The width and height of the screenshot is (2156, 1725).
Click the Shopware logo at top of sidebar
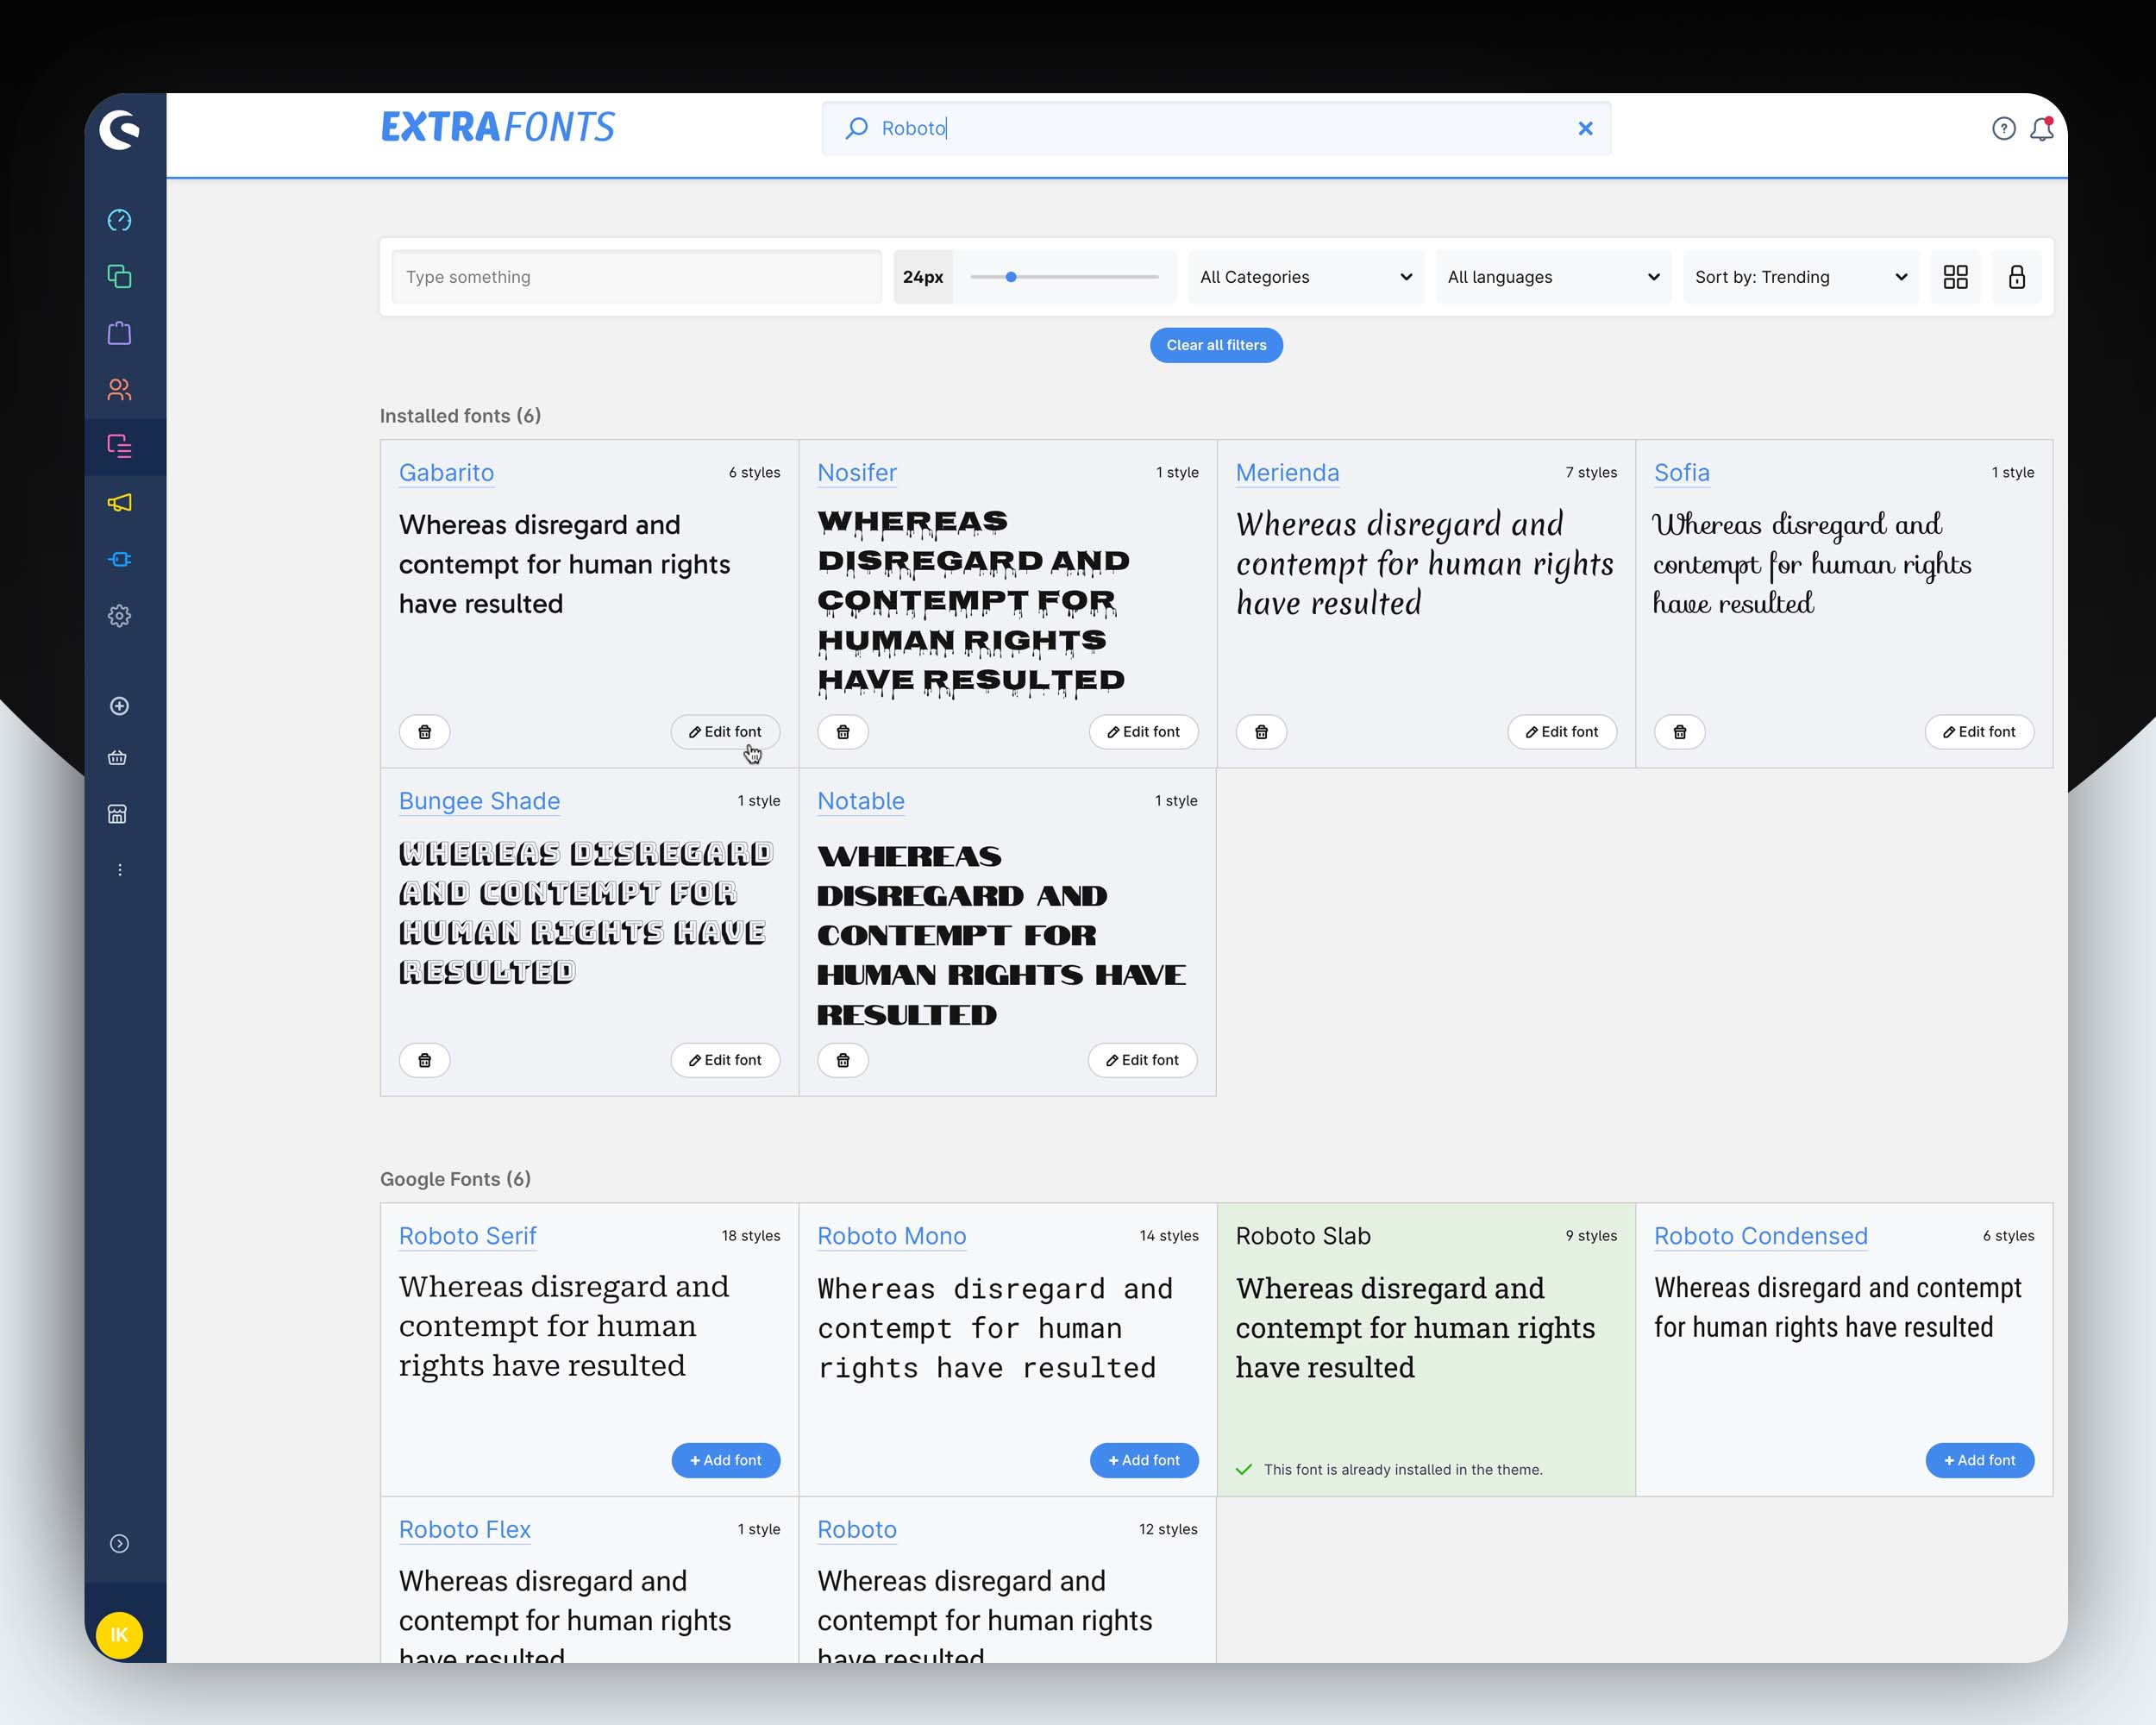click(x=119, y=129)
